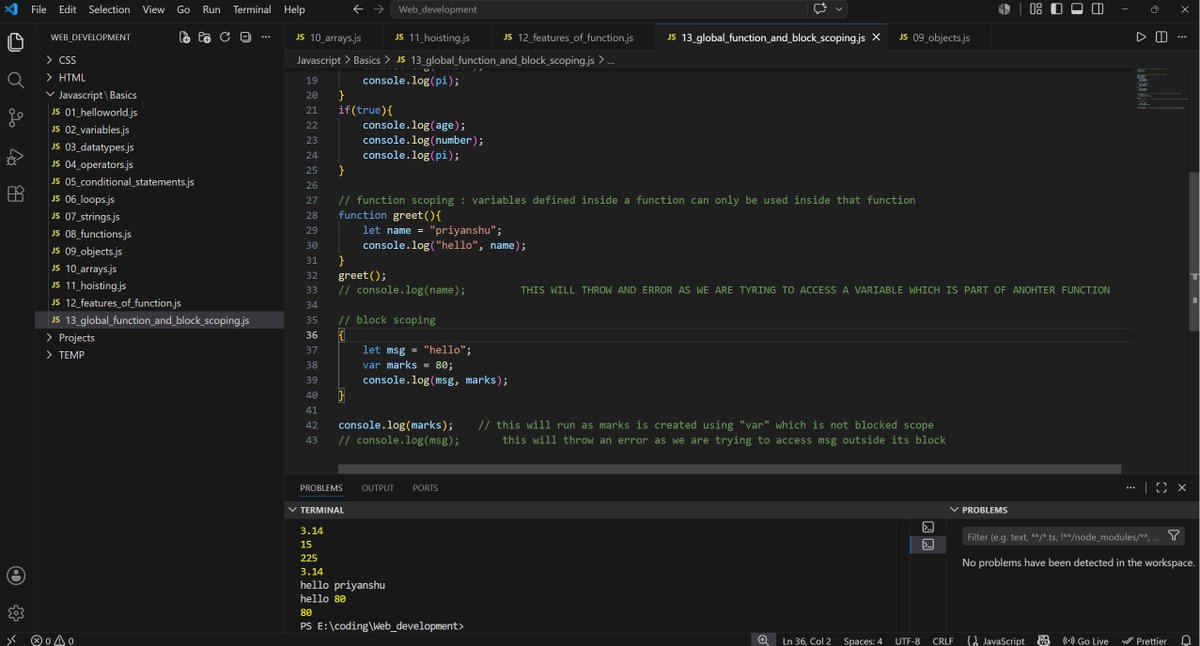The image size is (1200, 646).
Task: Switch to the 10_arrays.js editor tab
Action: point(334,37)
